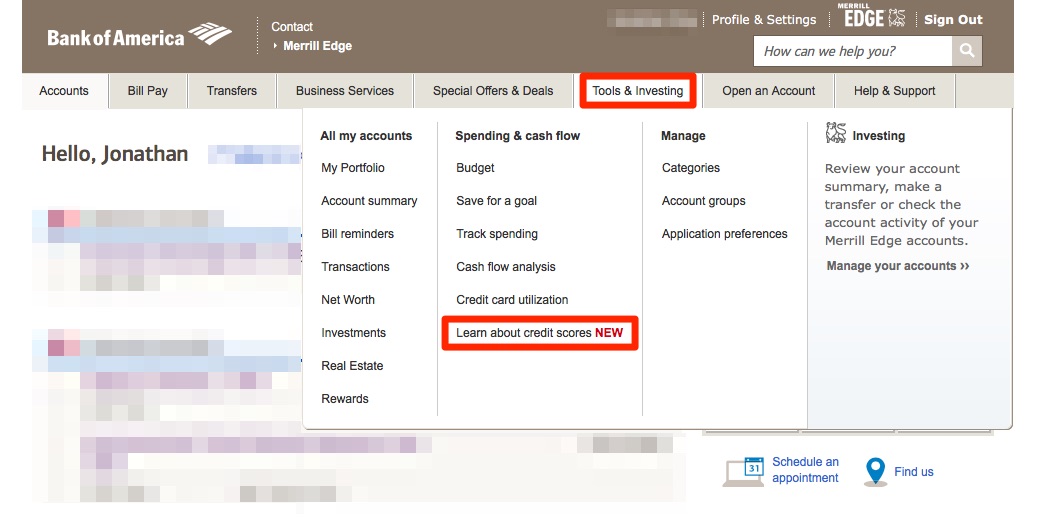Select Special Offers & Deals tab
This screenshot has height=518, width=1041.
[x=493, y=91]
